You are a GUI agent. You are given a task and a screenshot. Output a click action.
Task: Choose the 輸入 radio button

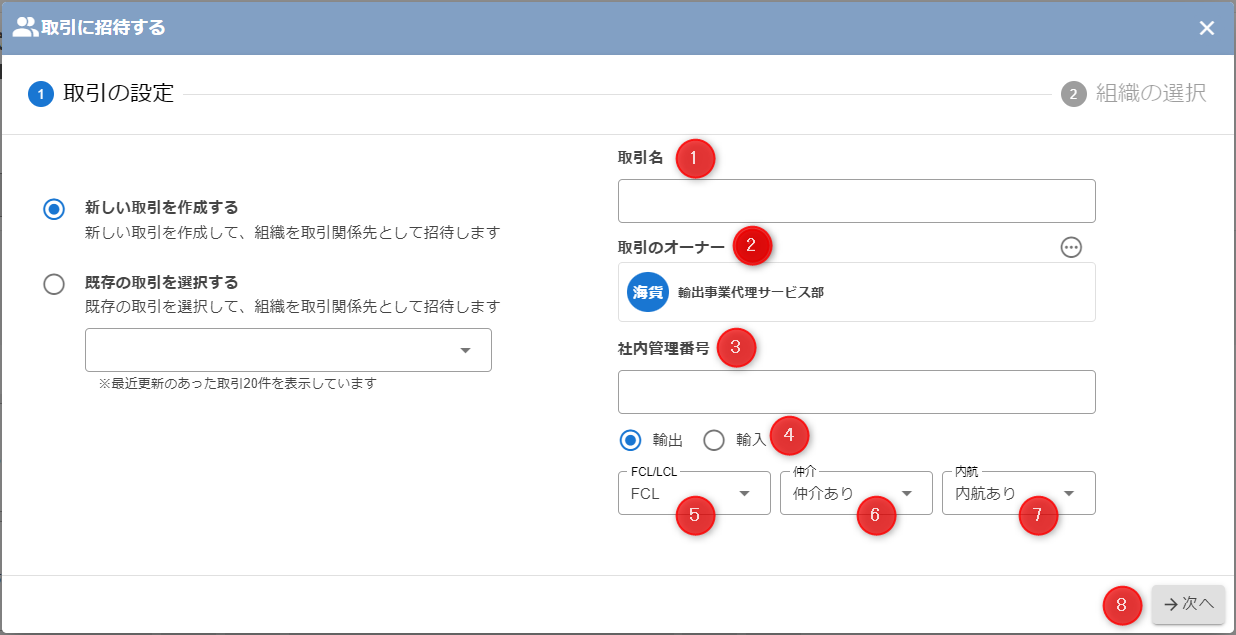click(714, 440)
